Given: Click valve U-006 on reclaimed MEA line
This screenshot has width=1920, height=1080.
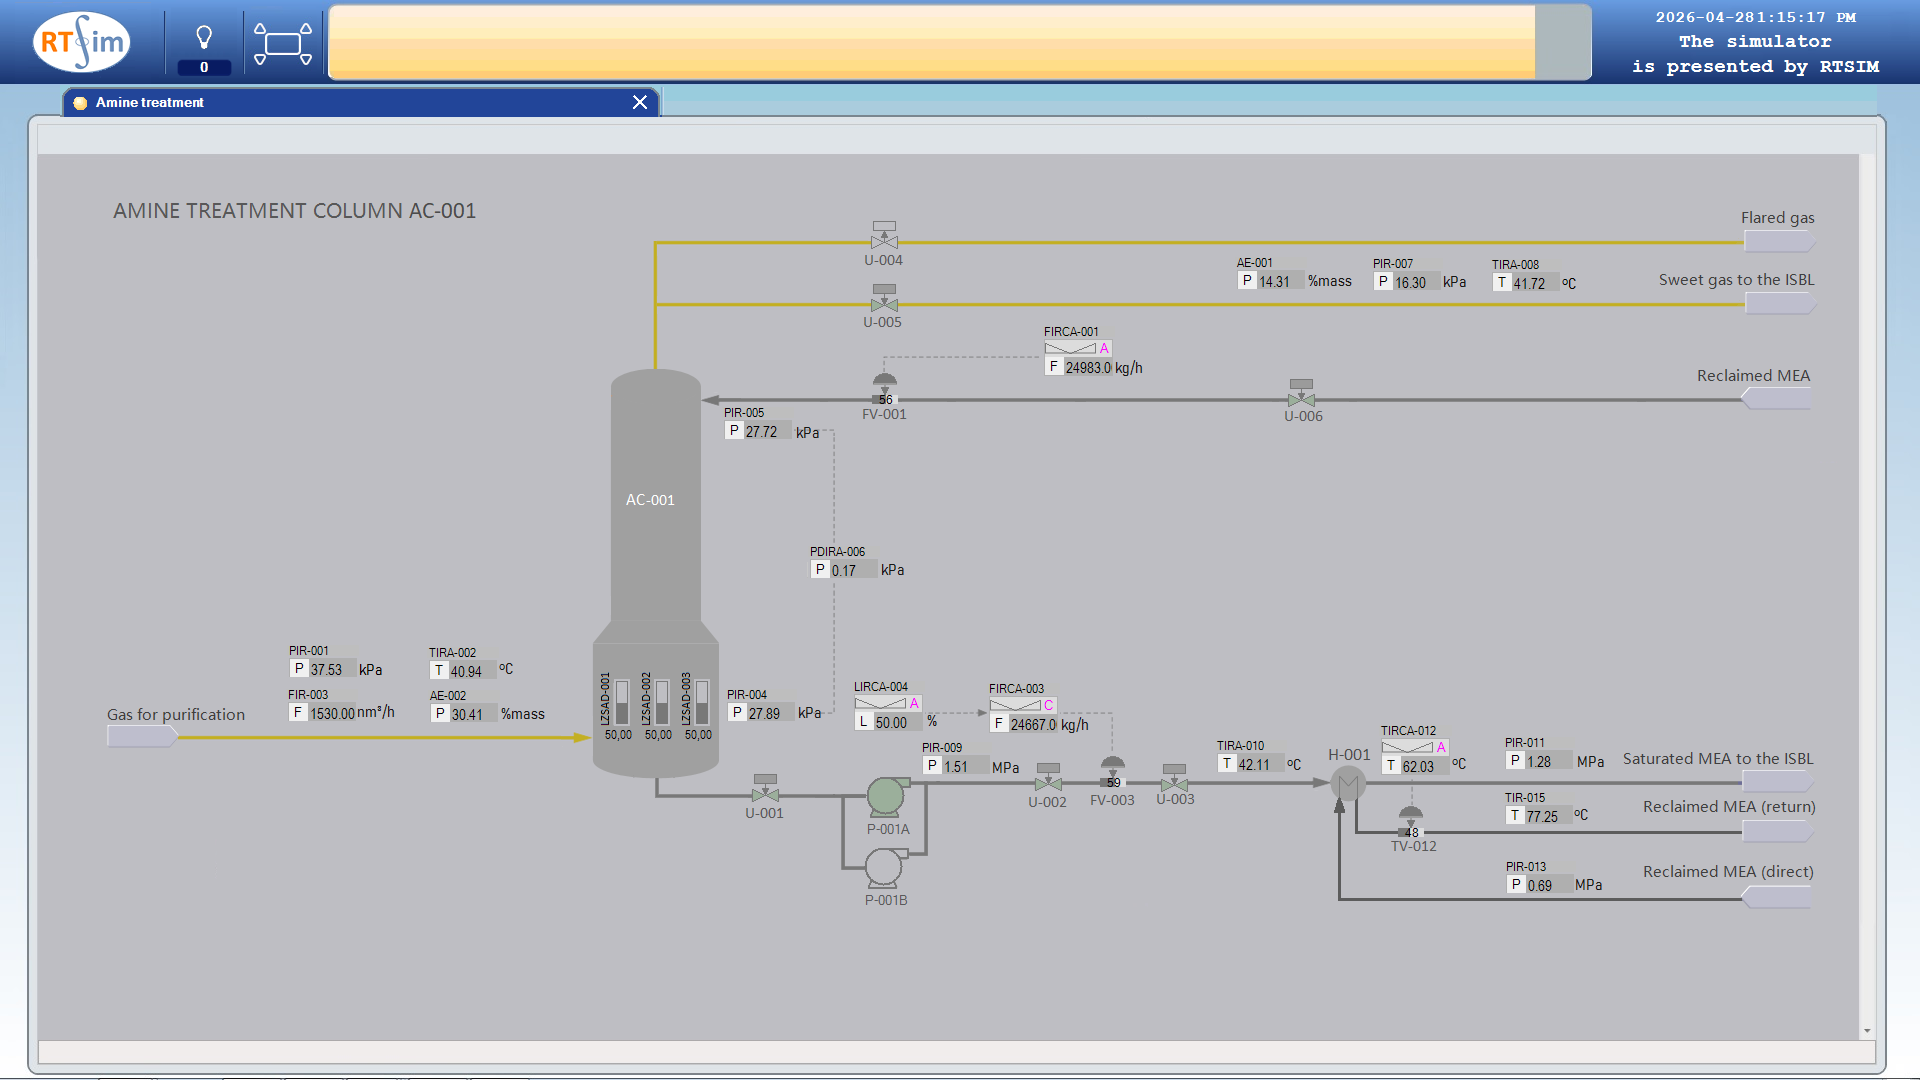Looking at the screenshot, I should 1301,392.
